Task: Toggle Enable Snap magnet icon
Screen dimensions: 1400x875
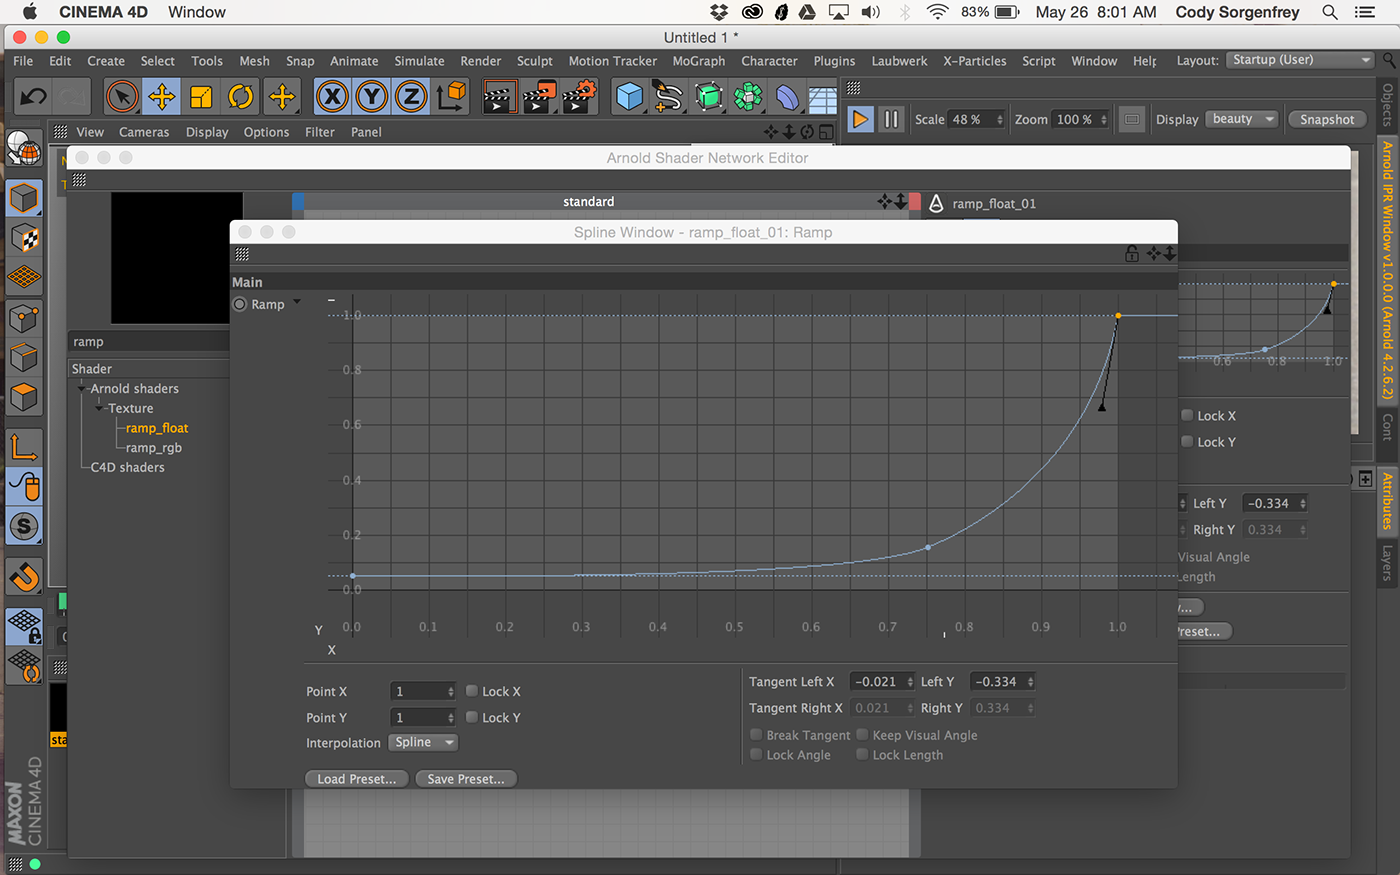Action: point(24,576)
